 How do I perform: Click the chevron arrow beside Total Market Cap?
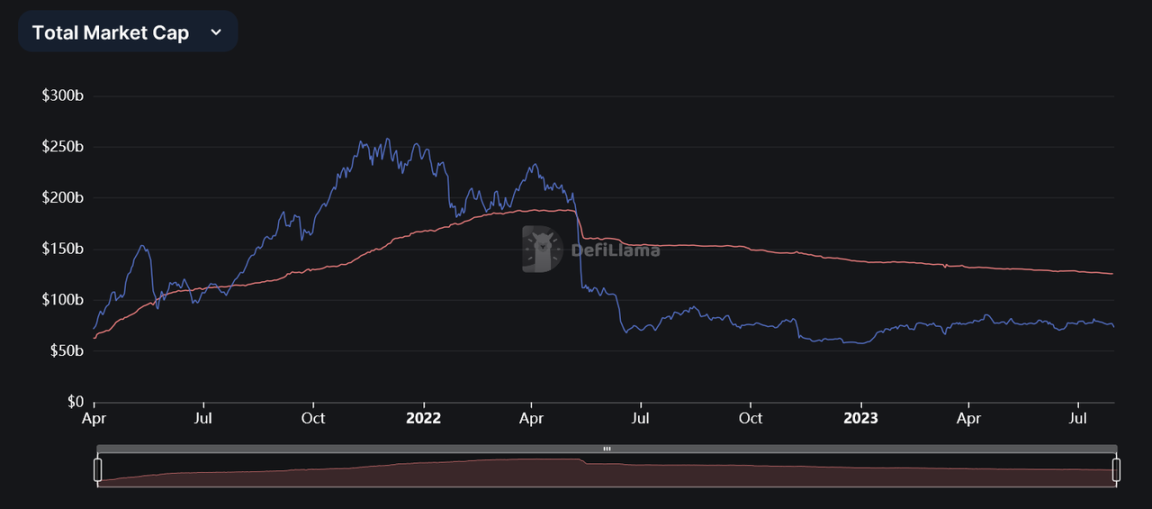coord(216,32)
